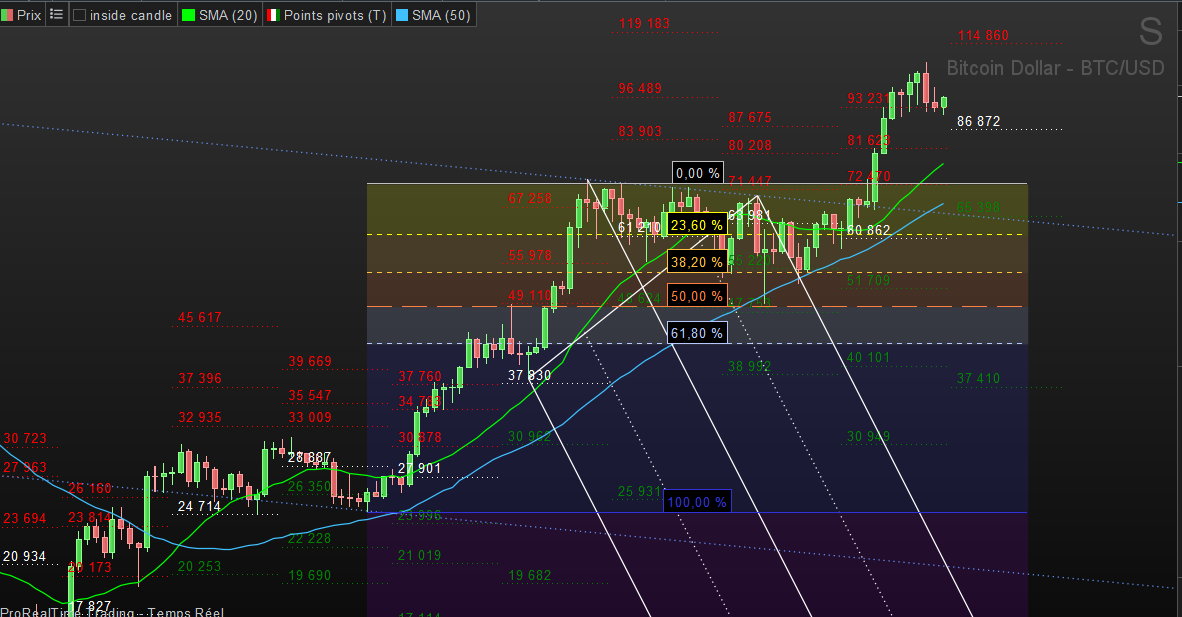Select the 100,00 % Fibonacci level label
Viewport: 1182px width, 617px height.
(x=697, y=502)
